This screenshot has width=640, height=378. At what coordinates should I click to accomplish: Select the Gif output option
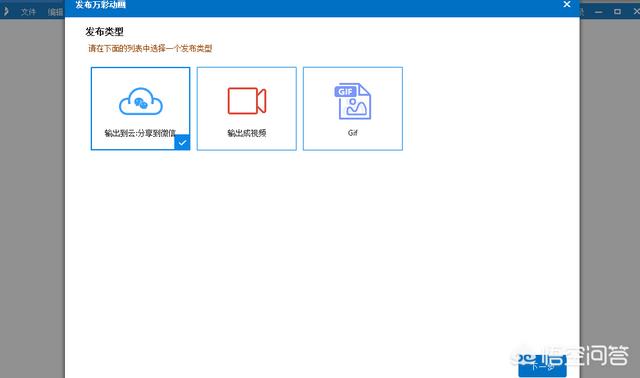click(353, 109)
